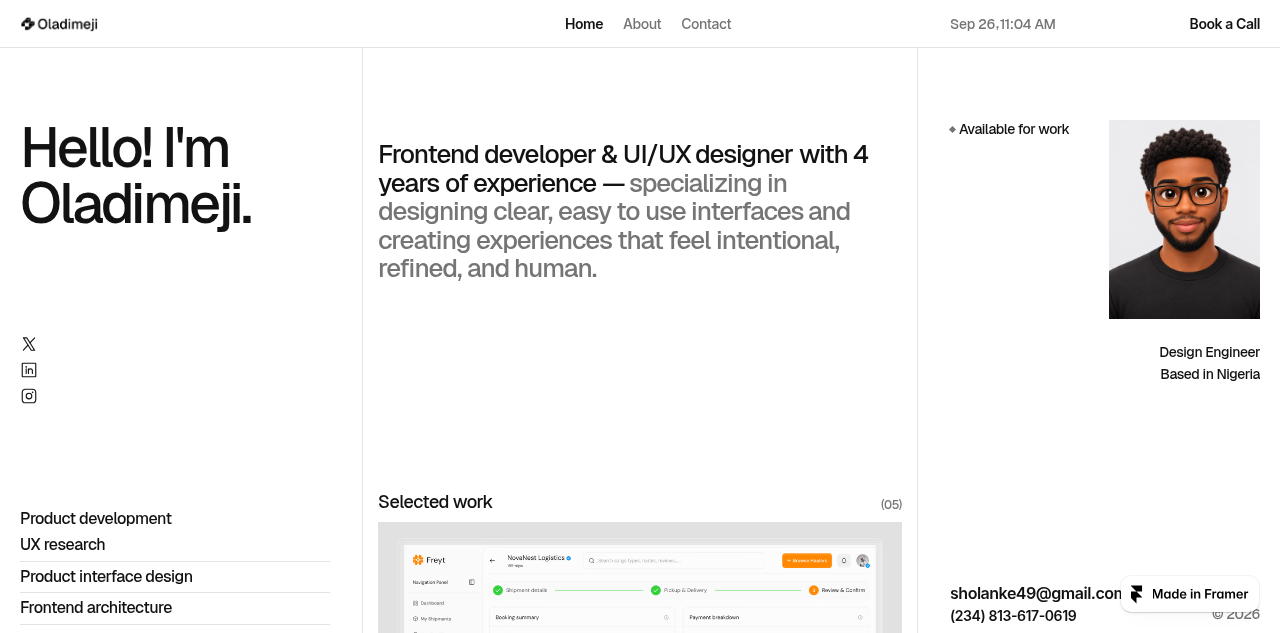1280x633 pixels.
Task: Select the Product development text
Action: click(96, 518)
